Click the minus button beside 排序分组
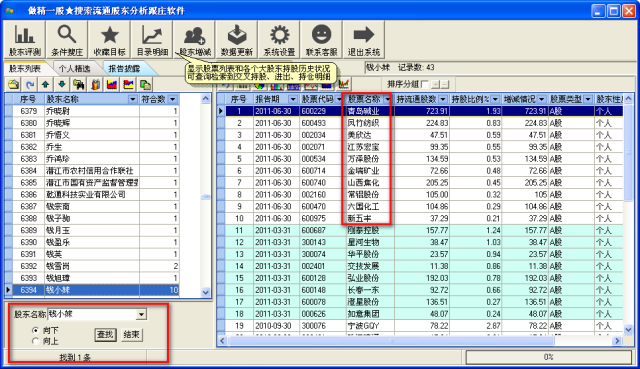 445,84
